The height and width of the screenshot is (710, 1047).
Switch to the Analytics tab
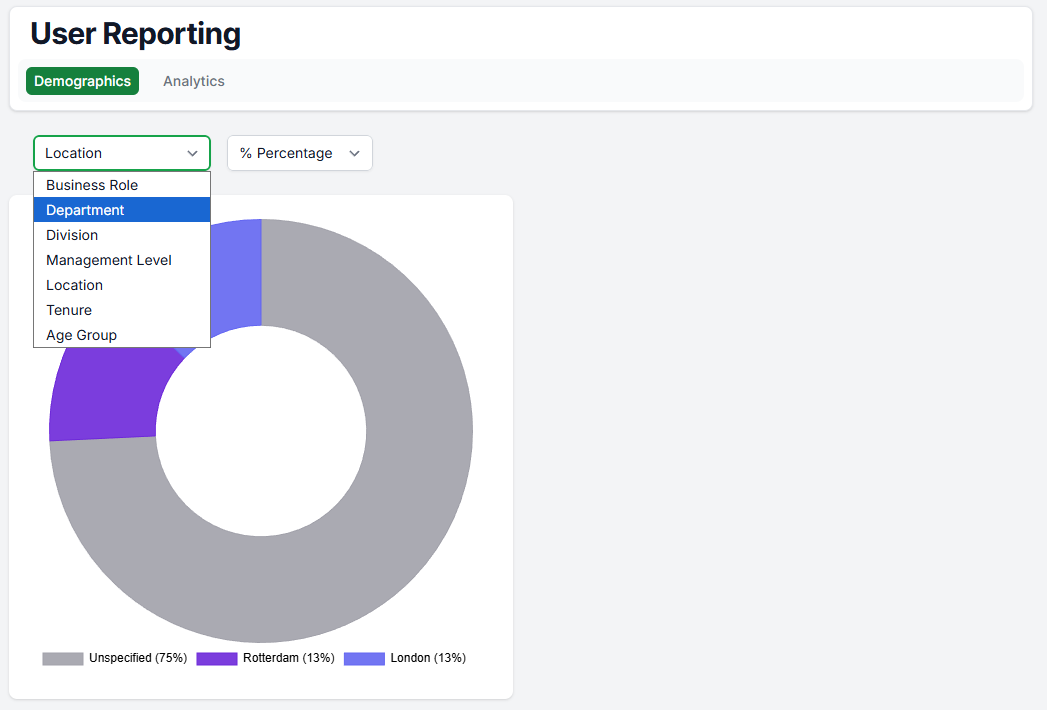point(194,81)
